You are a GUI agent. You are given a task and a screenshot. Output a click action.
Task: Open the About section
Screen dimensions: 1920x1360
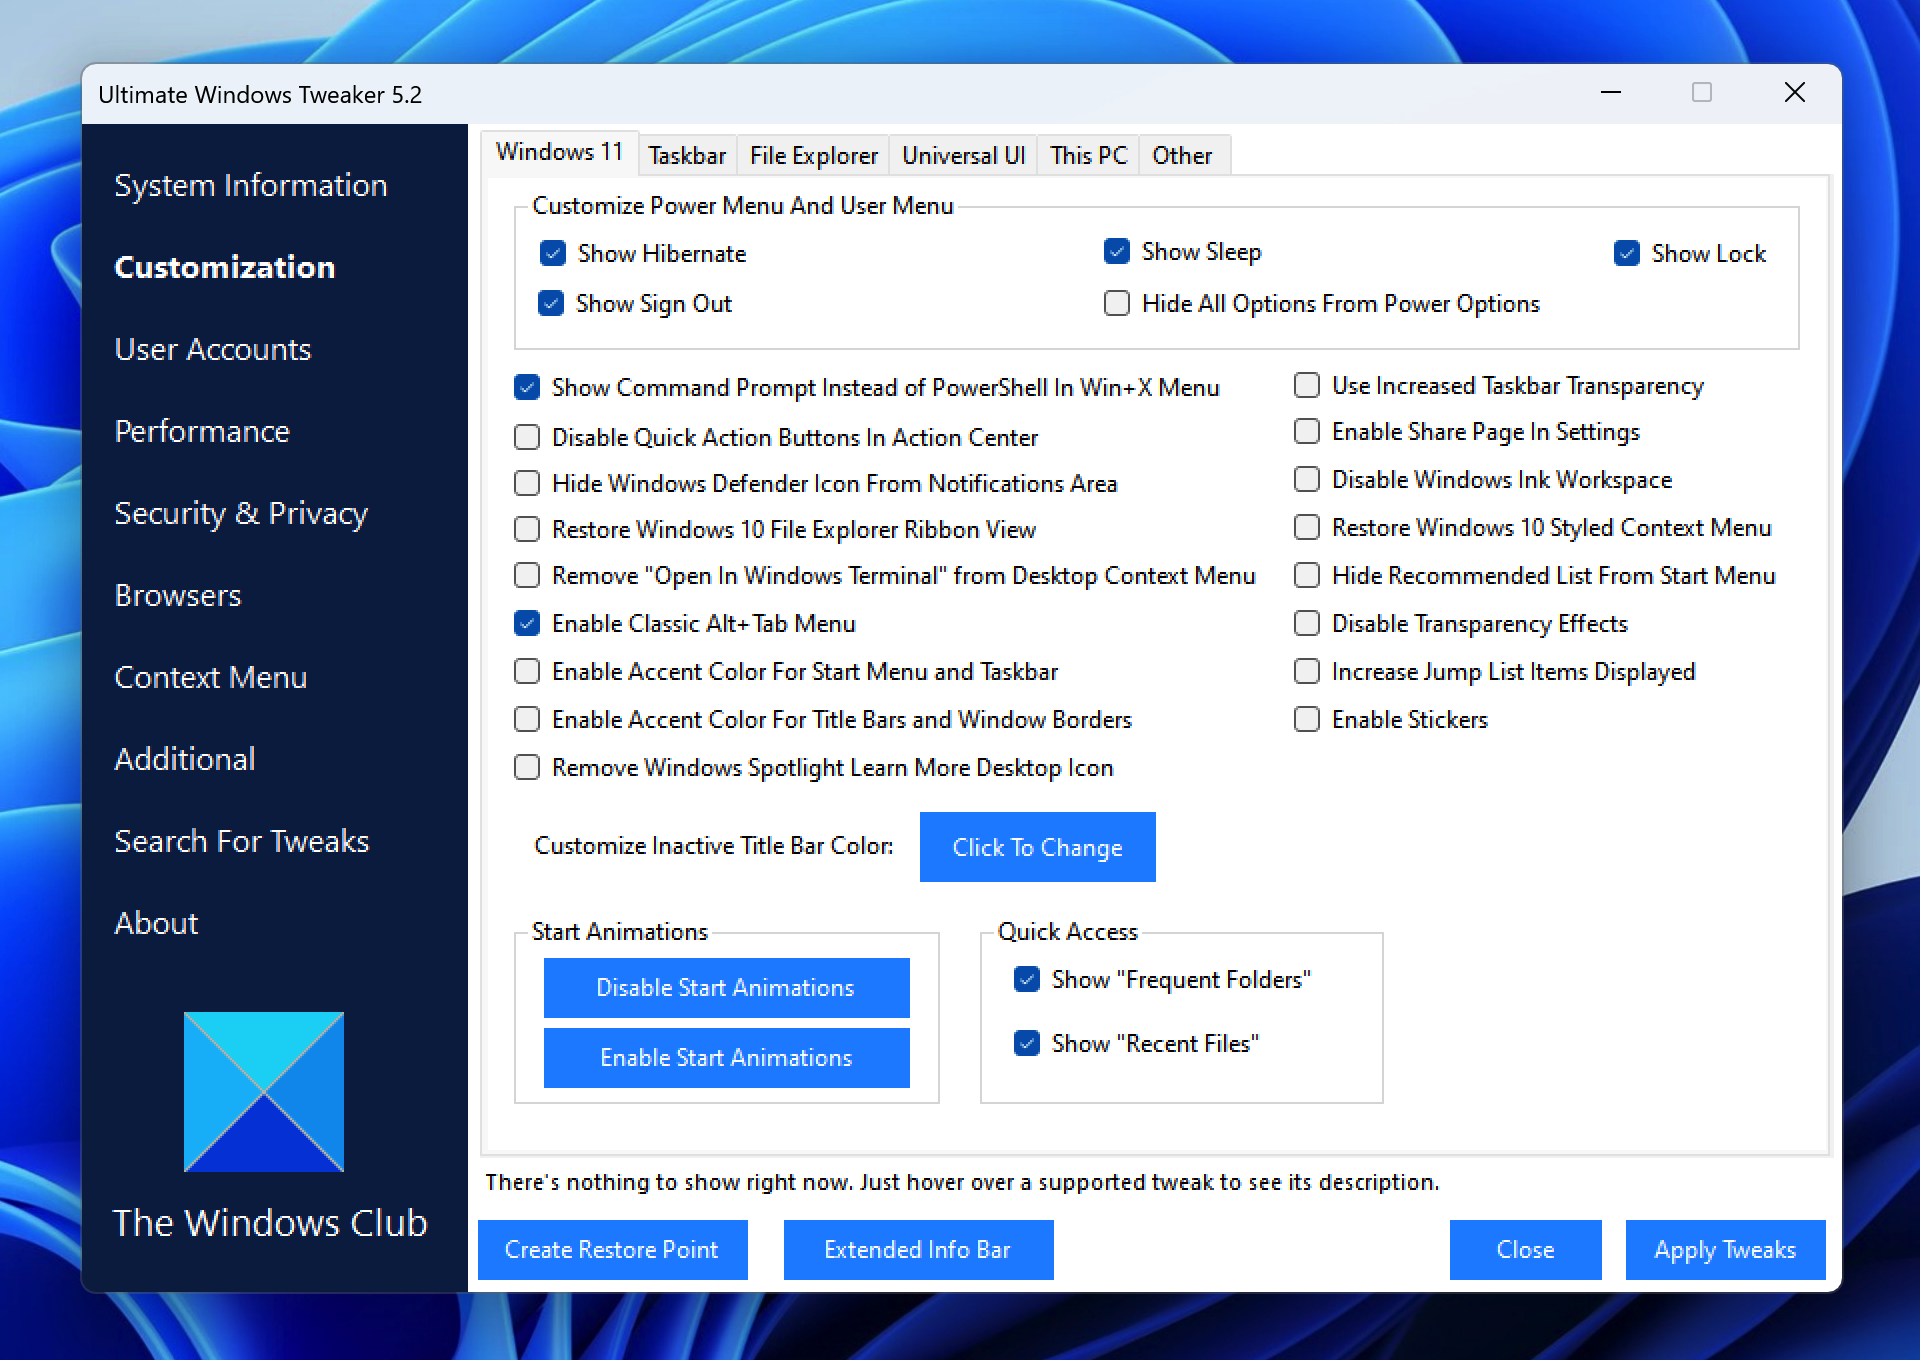(x=156, y=923)
